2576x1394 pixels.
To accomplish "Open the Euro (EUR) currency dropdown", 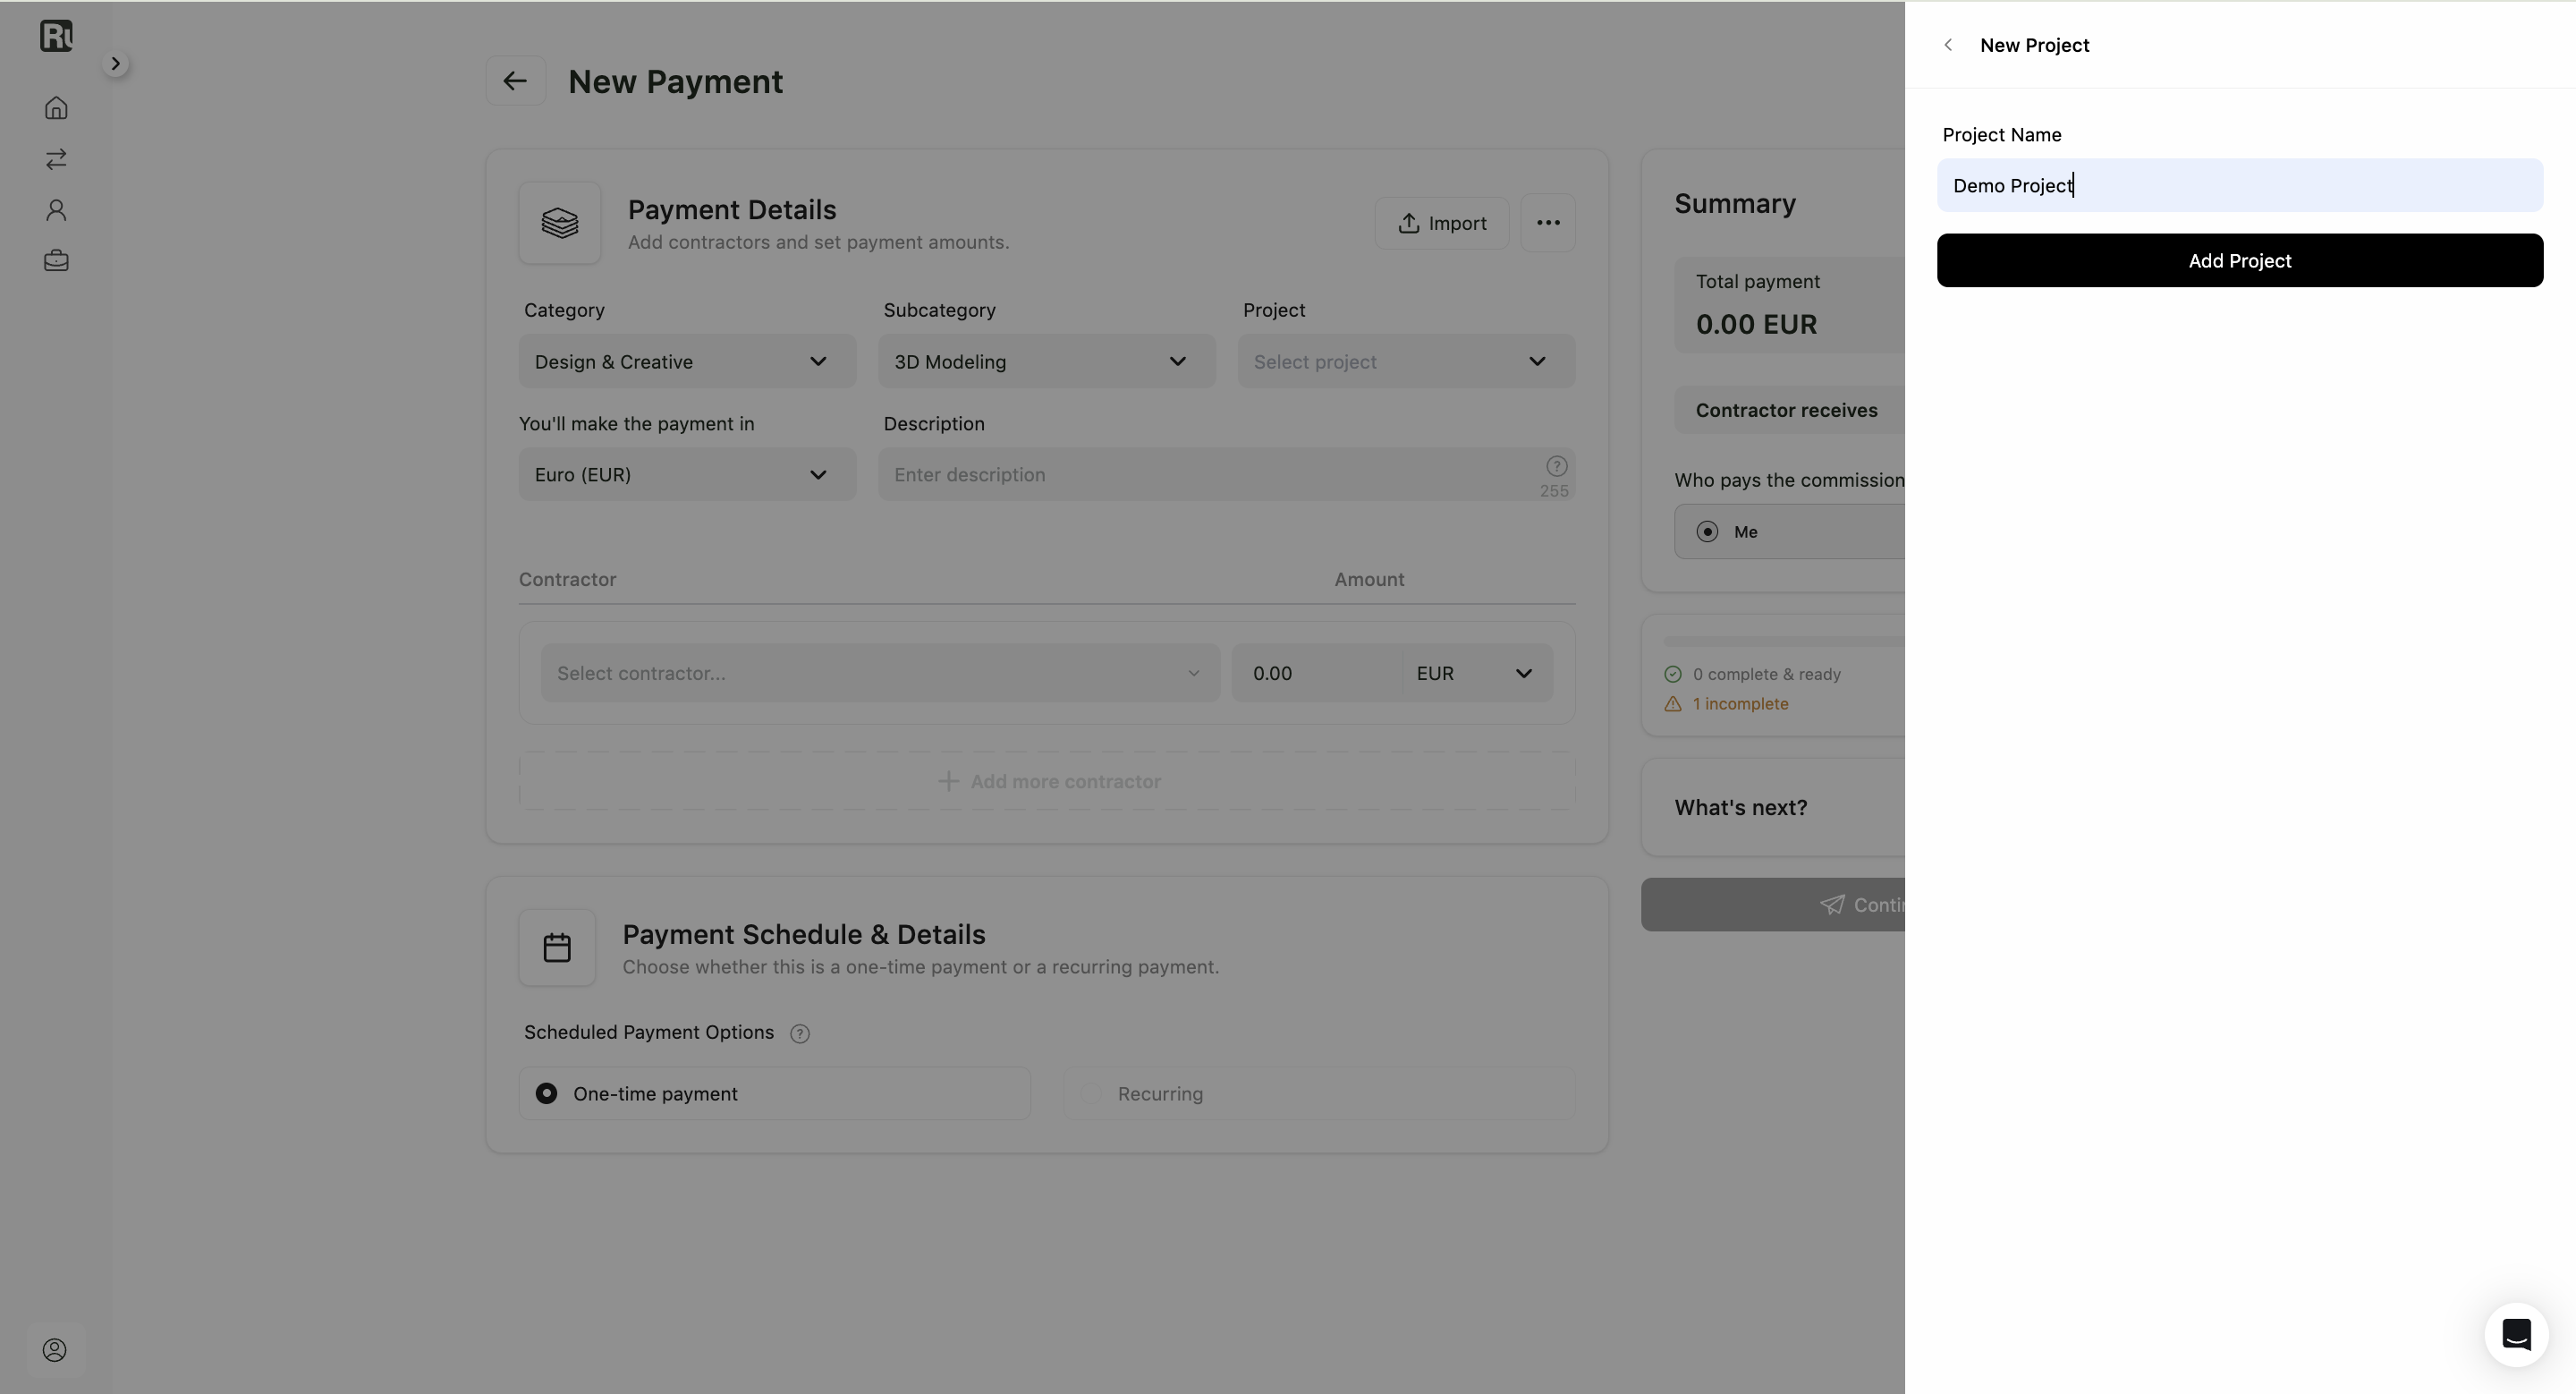I will 687,475.
